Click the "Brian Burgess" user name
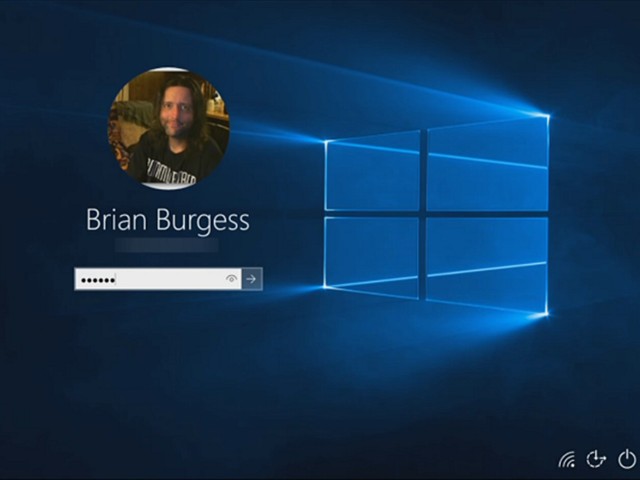The width and height of the screenshot is (640, 480). point(168,222)
